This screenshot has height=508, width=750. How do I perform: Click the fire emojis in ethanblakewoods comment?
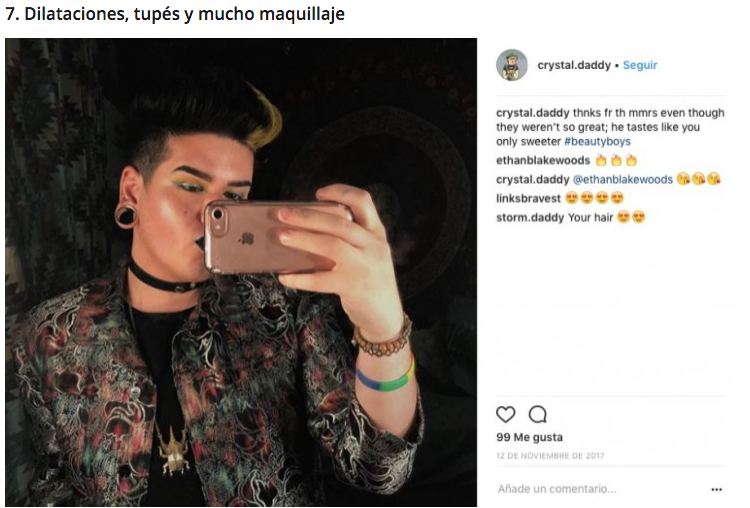(x=616, y=160)
